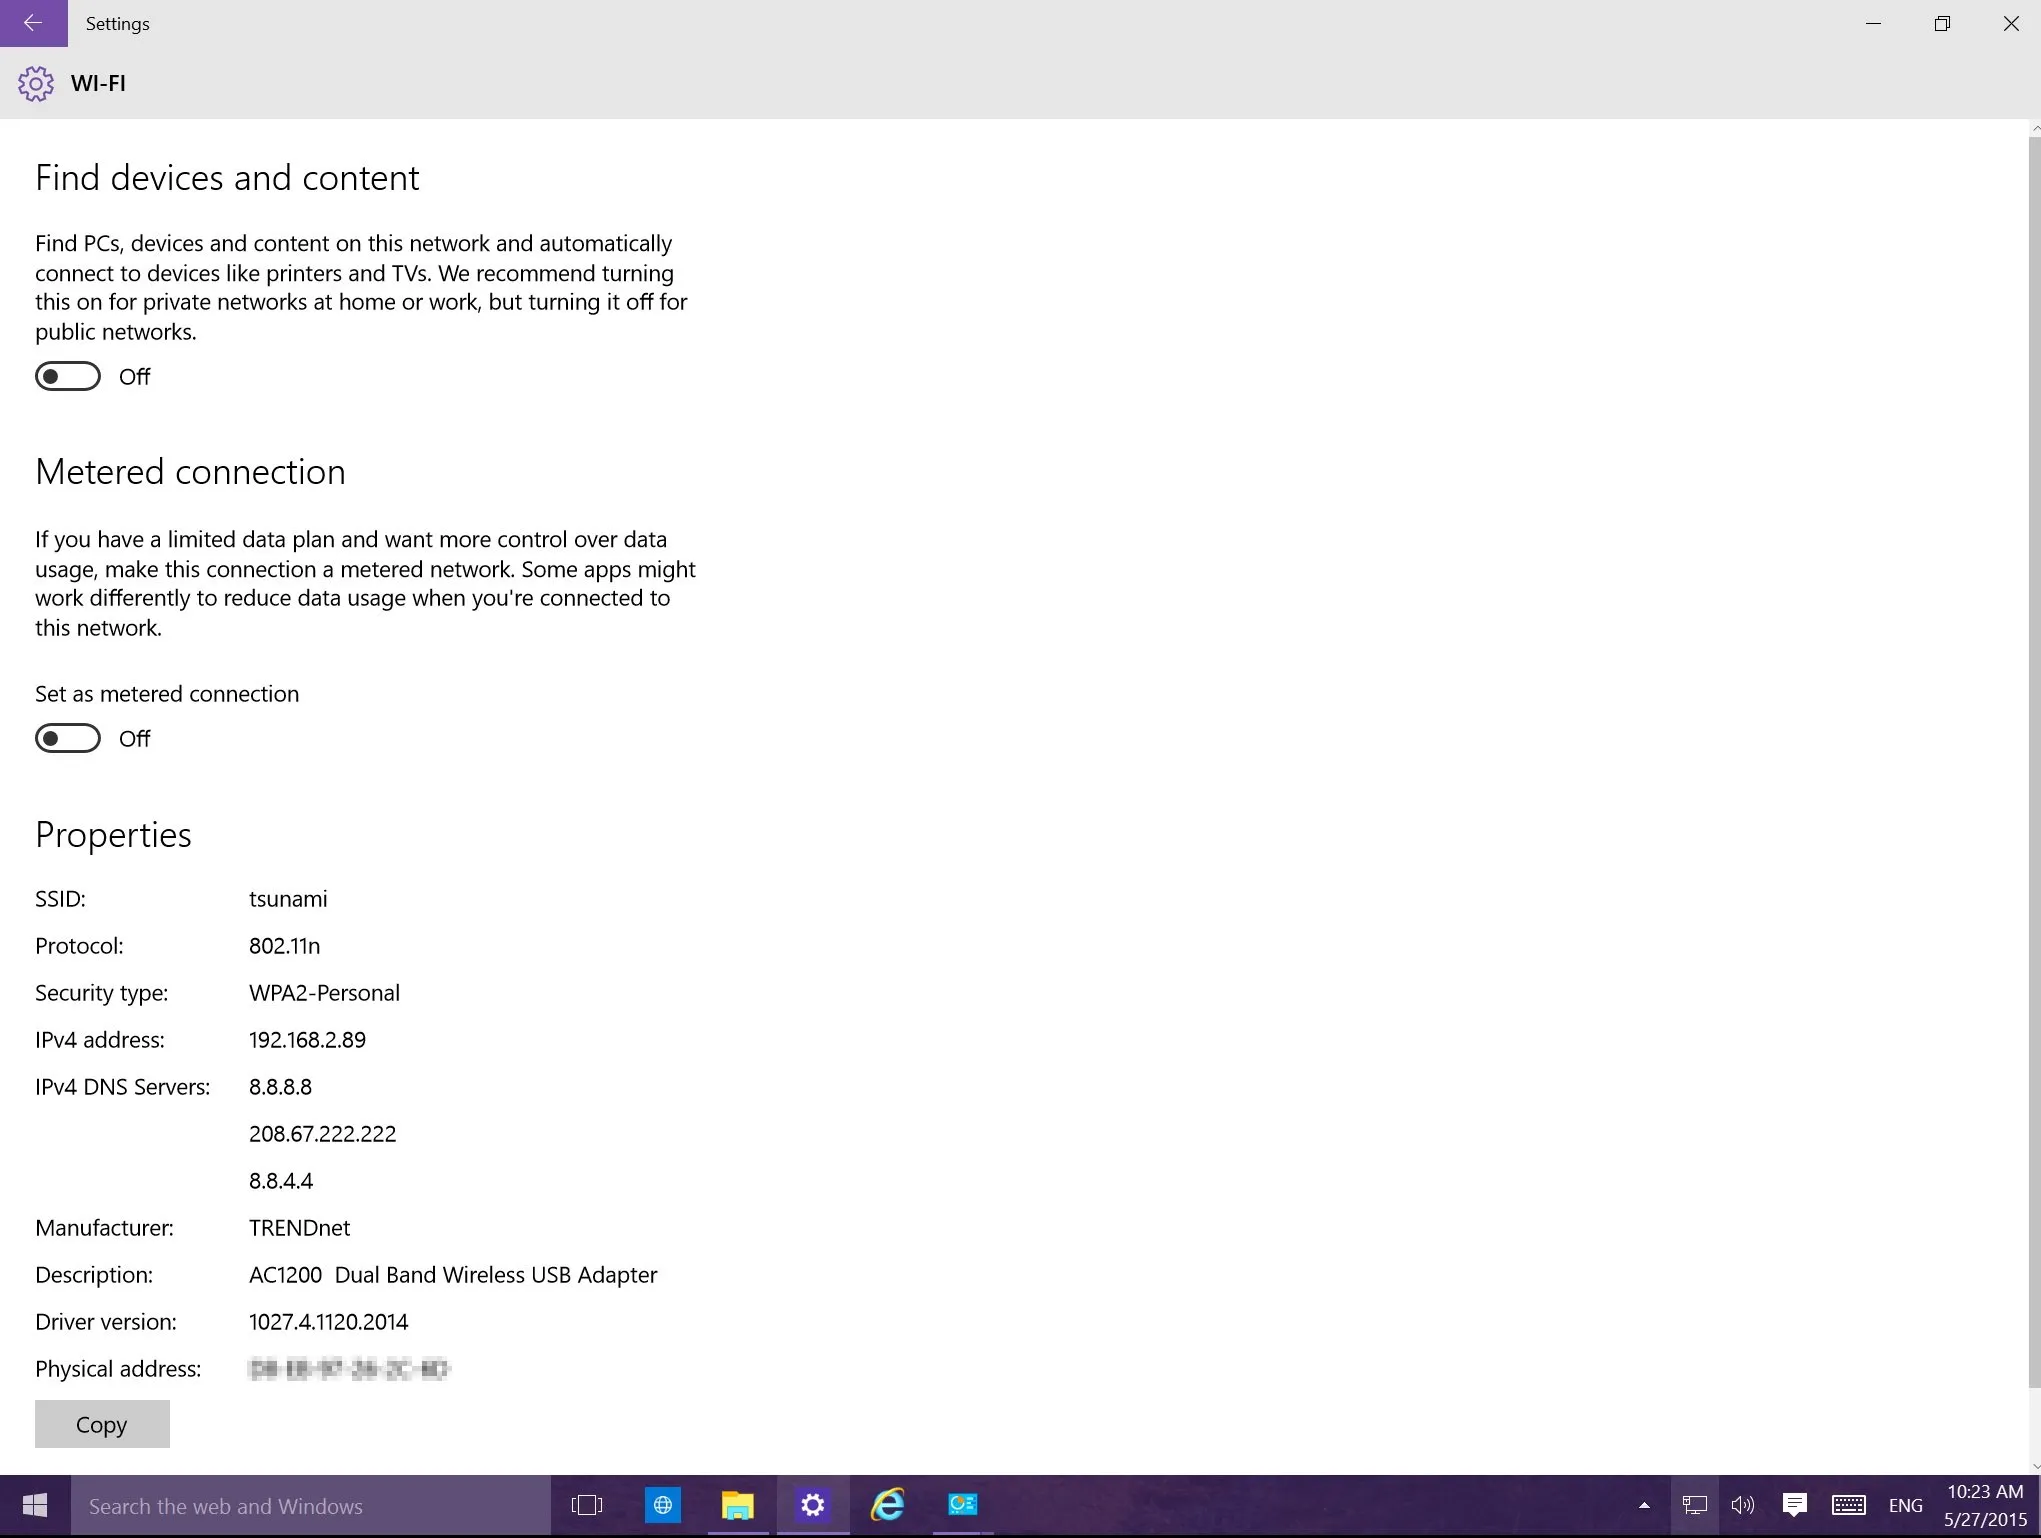
Task: Click the SSID value tsunami
Action: pyautogui.click(x=288, y=899)
